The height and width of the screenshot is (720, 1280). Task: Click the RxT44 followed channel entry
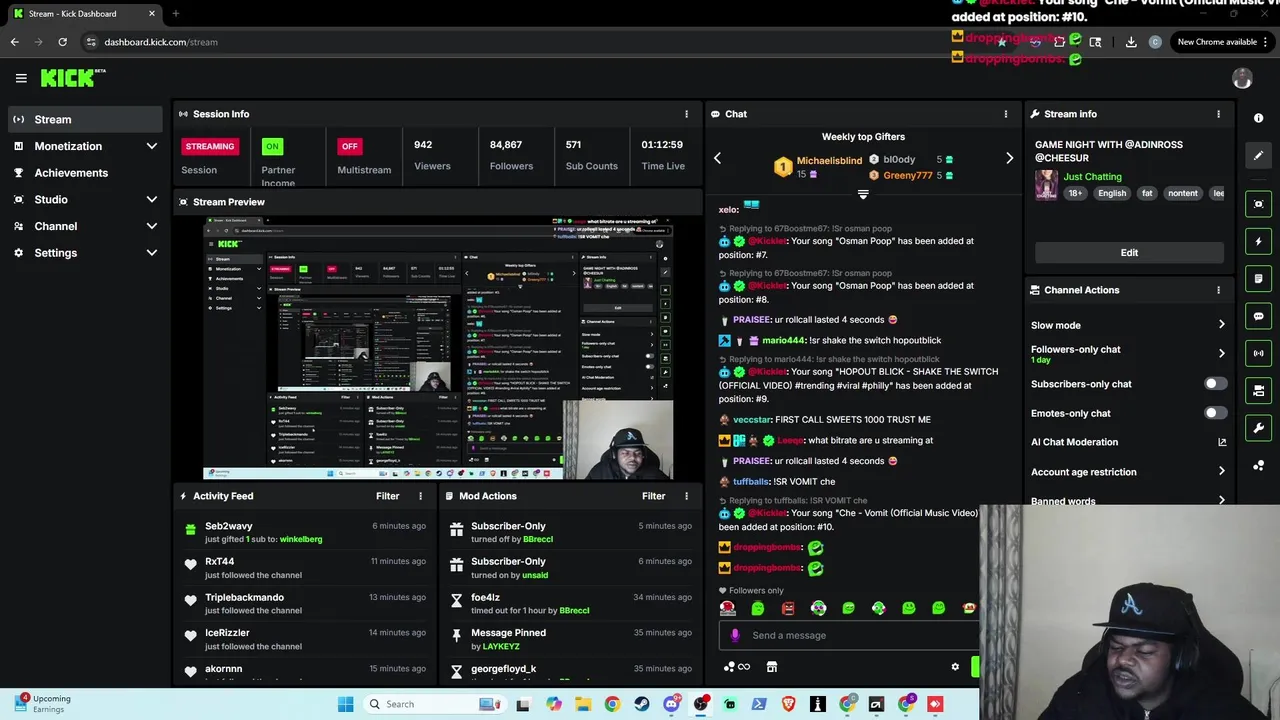pyautogui.click(x=306, y=568)
